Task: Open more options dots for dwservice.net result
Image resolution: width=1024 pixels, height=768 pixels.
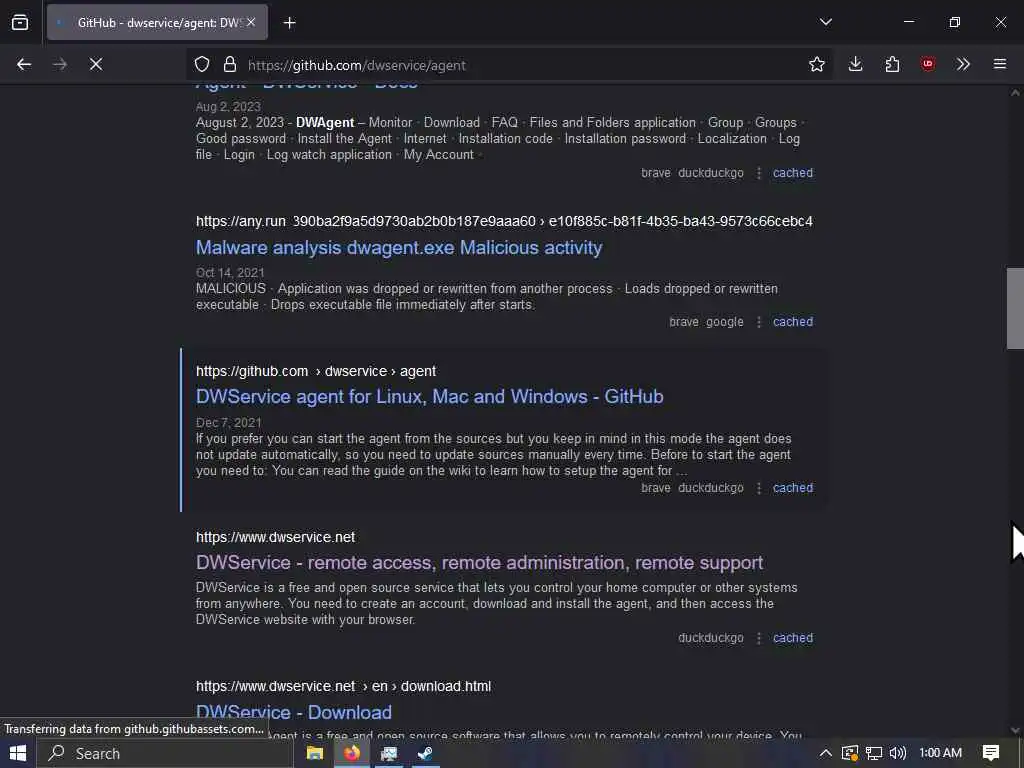Action: pyautogui.click(x=758, y=638)
